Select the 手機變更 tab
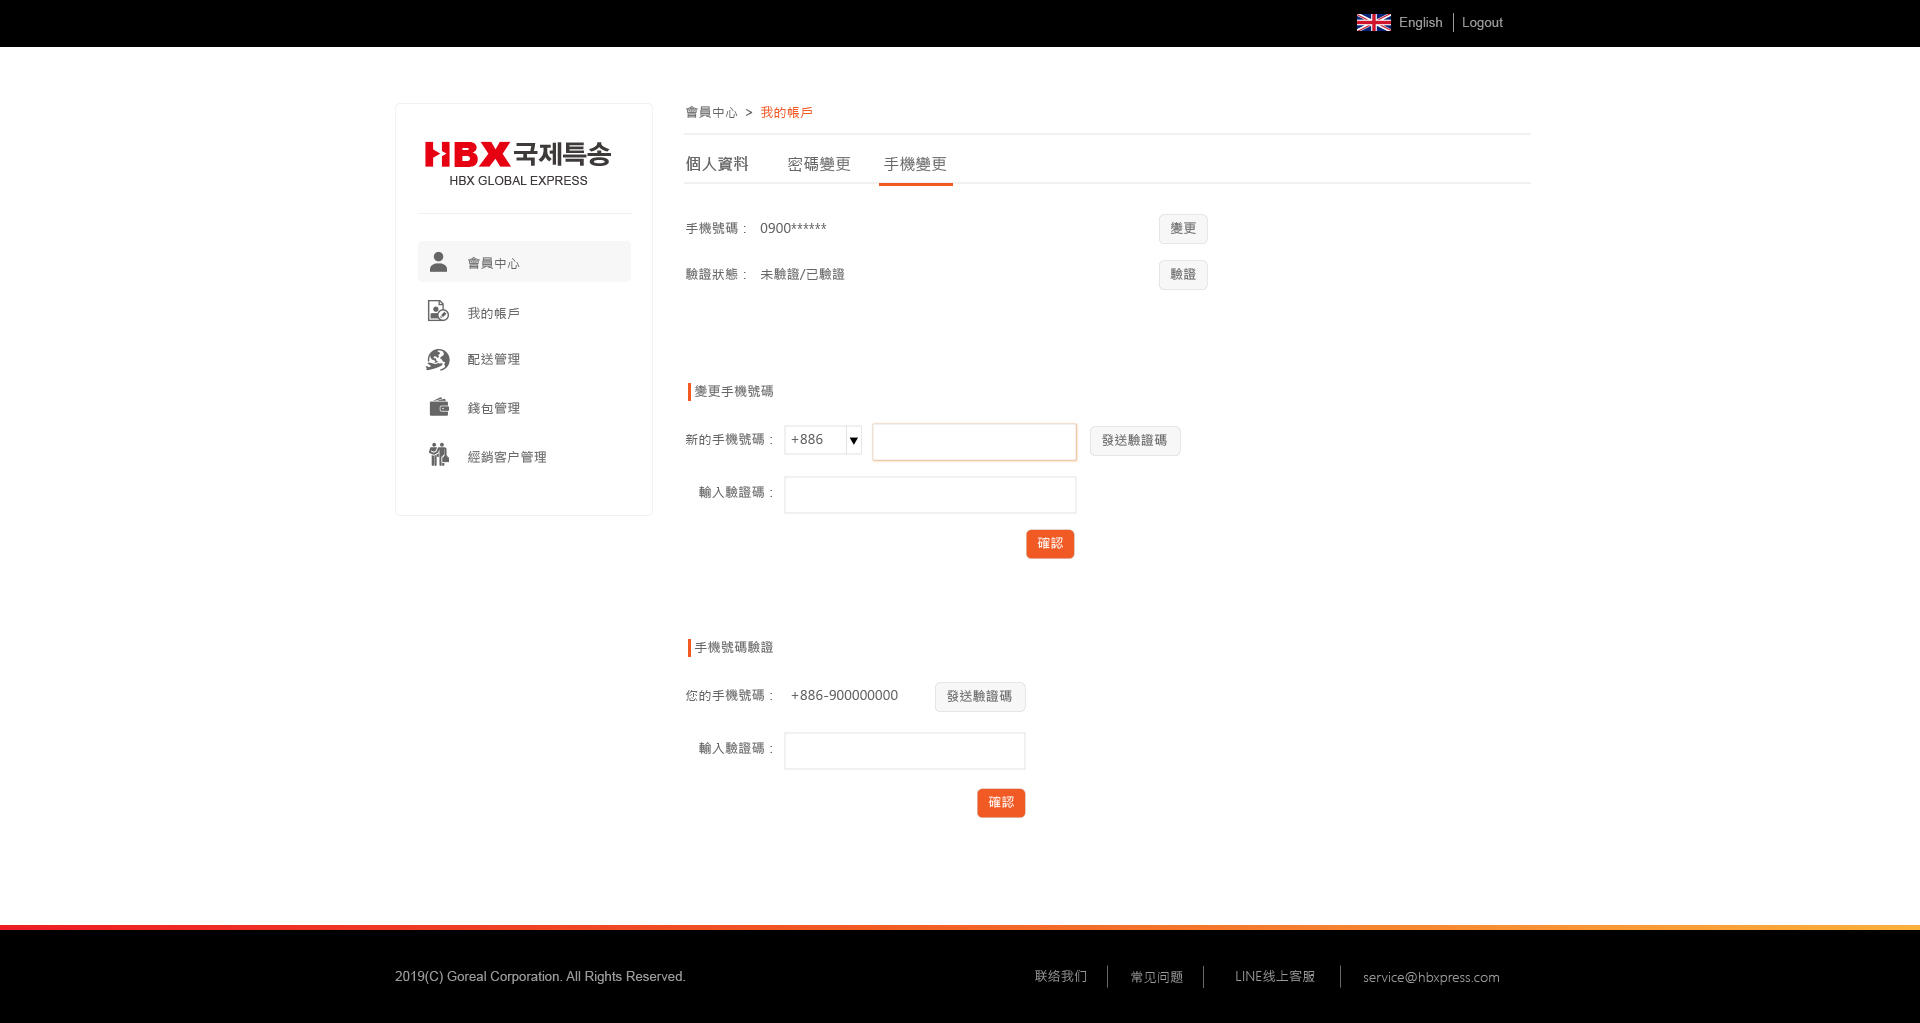Screen dimensions: 1920x1023 pos(915,164)
